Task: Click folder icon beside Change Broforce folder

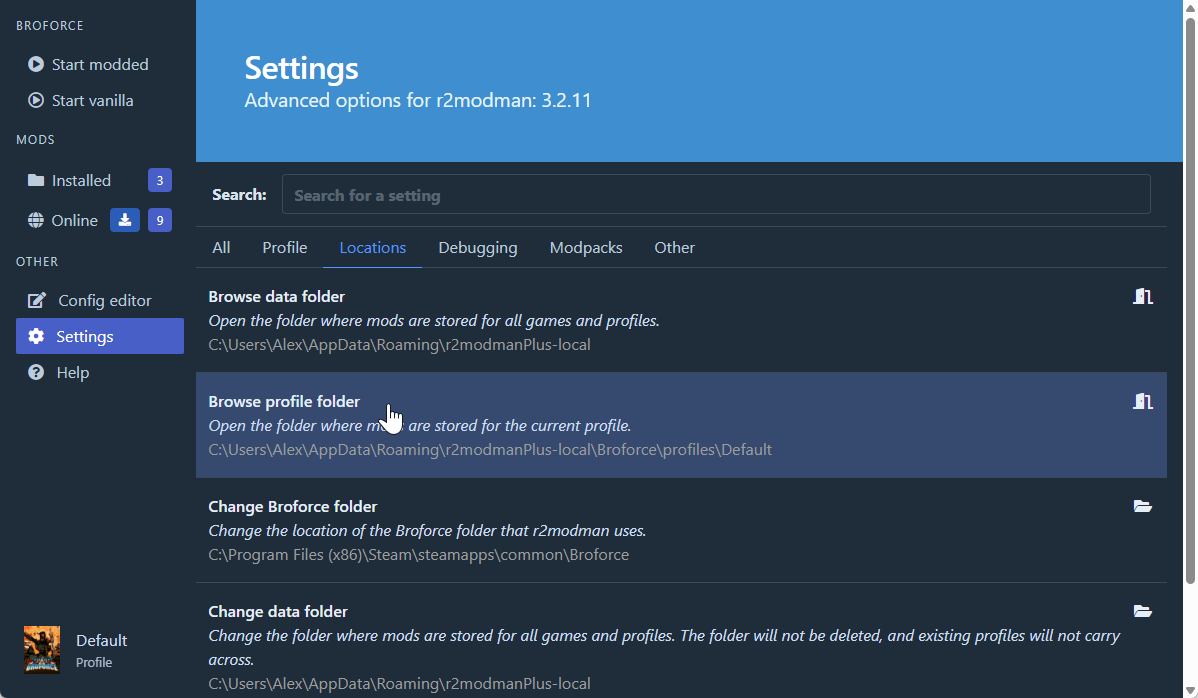Action: (1143, 506)
